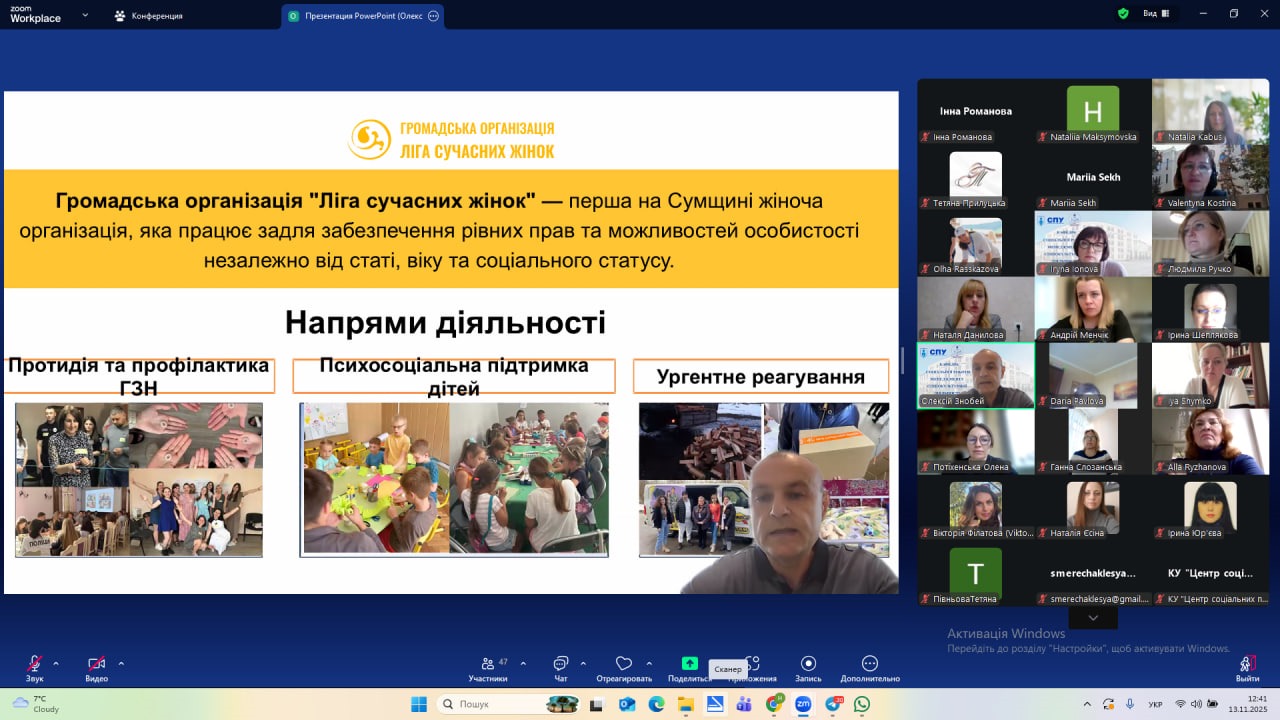Click the green encryption shield icon
Image resolution: width=1280 pixels, height=720 pixels.
pyautogui.click(x=1123, y=14)
